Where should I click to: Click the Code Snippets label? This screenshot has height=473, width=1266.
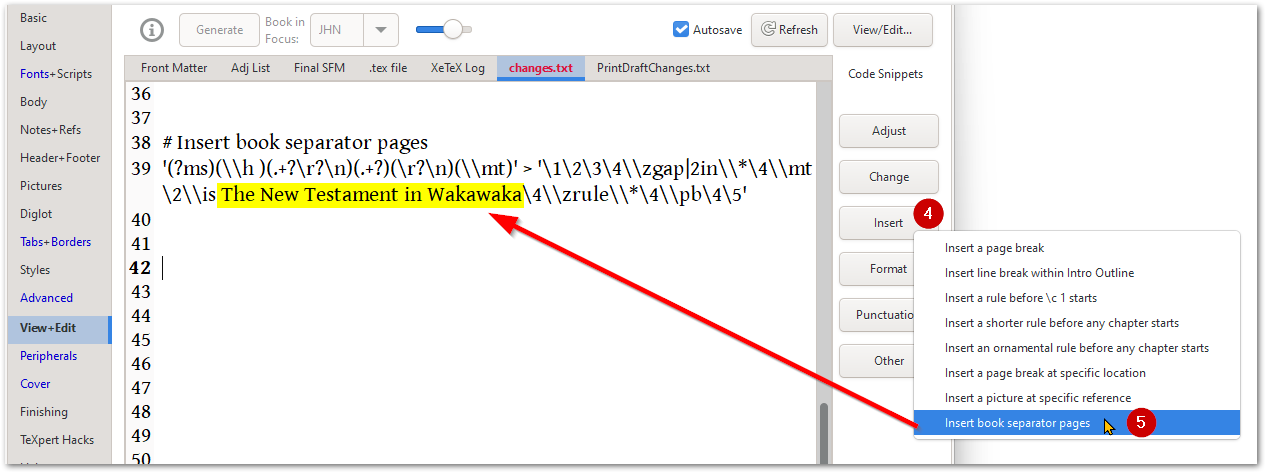[885, 74]
